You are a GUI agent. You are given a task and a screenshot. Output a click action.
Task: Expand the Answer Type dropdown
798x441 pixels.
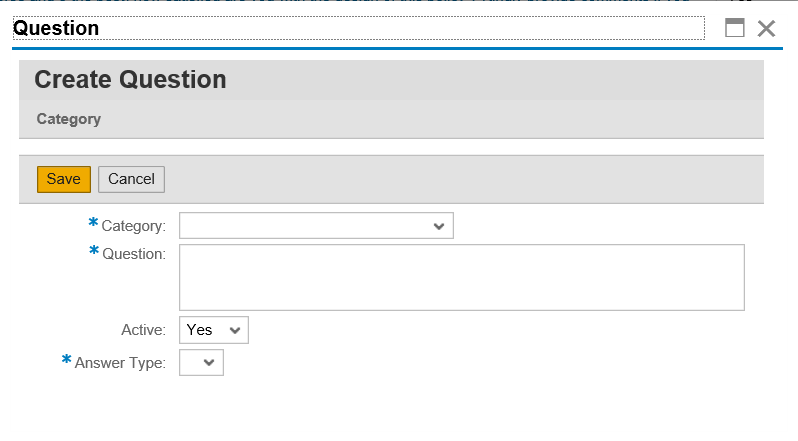point(201,363)
